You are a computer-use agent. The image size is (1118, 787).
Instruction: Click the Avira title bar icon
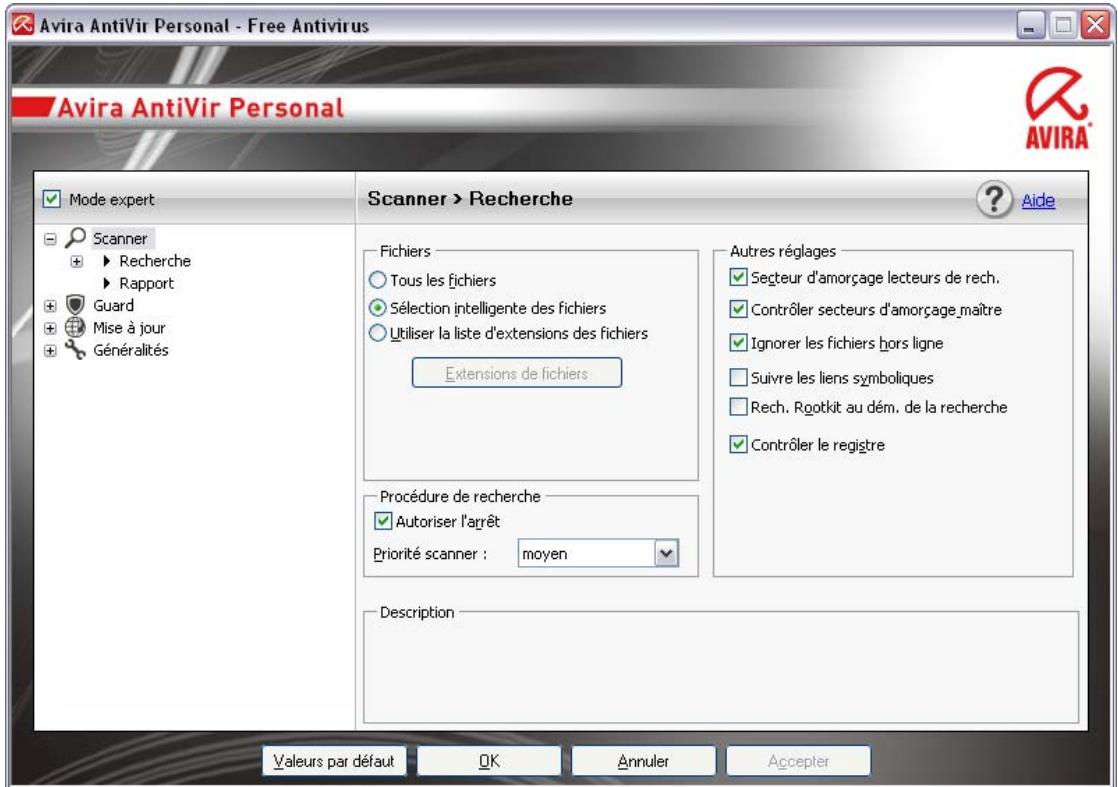click(23, 25)
